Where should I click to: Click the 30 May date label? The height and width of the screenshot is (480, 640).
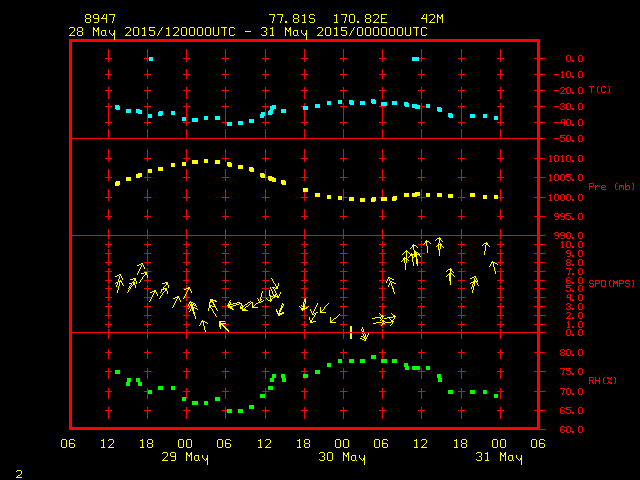(x=342, y=457)
